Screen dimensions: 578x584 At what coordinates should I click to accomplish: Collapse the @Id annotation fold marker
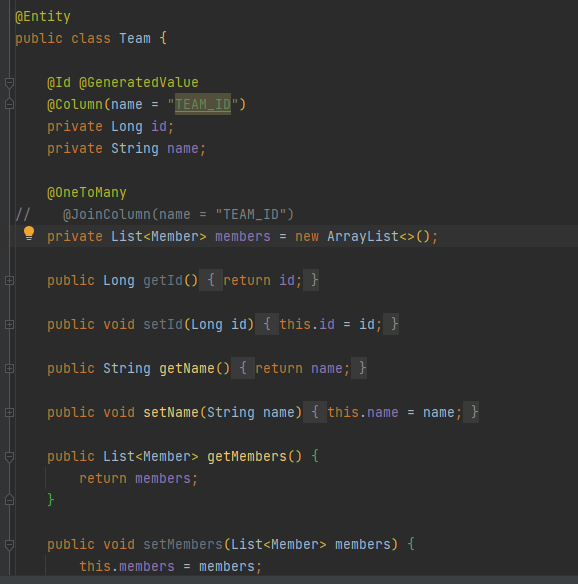pyautogui.click(x=10, y=83)
